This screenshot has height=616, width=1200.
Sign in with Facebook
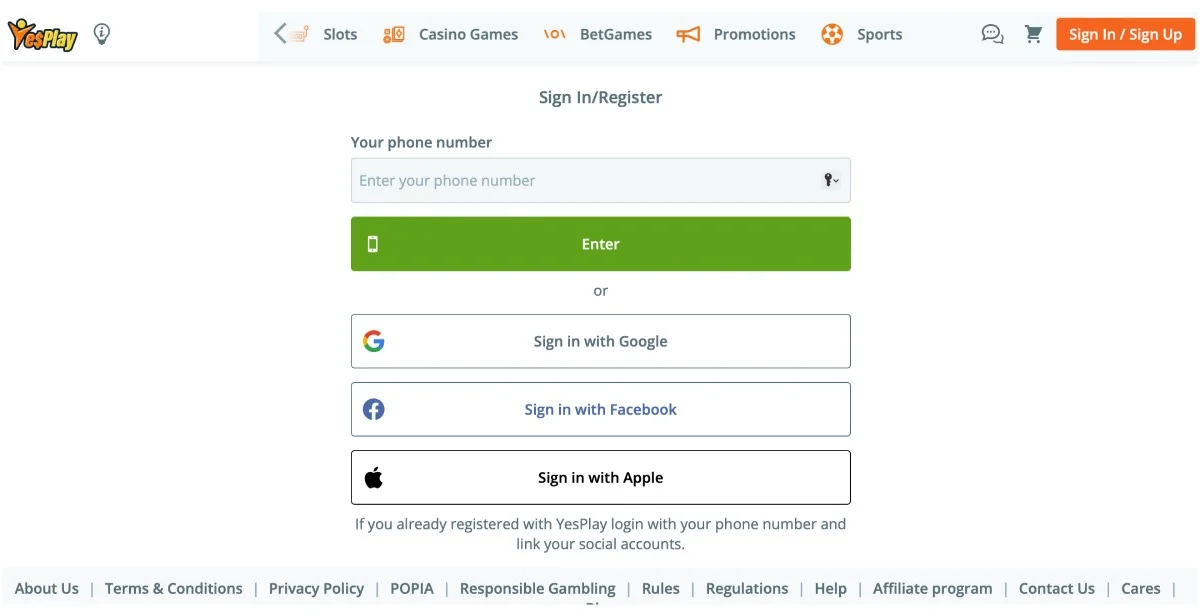(x=601, y=409)
